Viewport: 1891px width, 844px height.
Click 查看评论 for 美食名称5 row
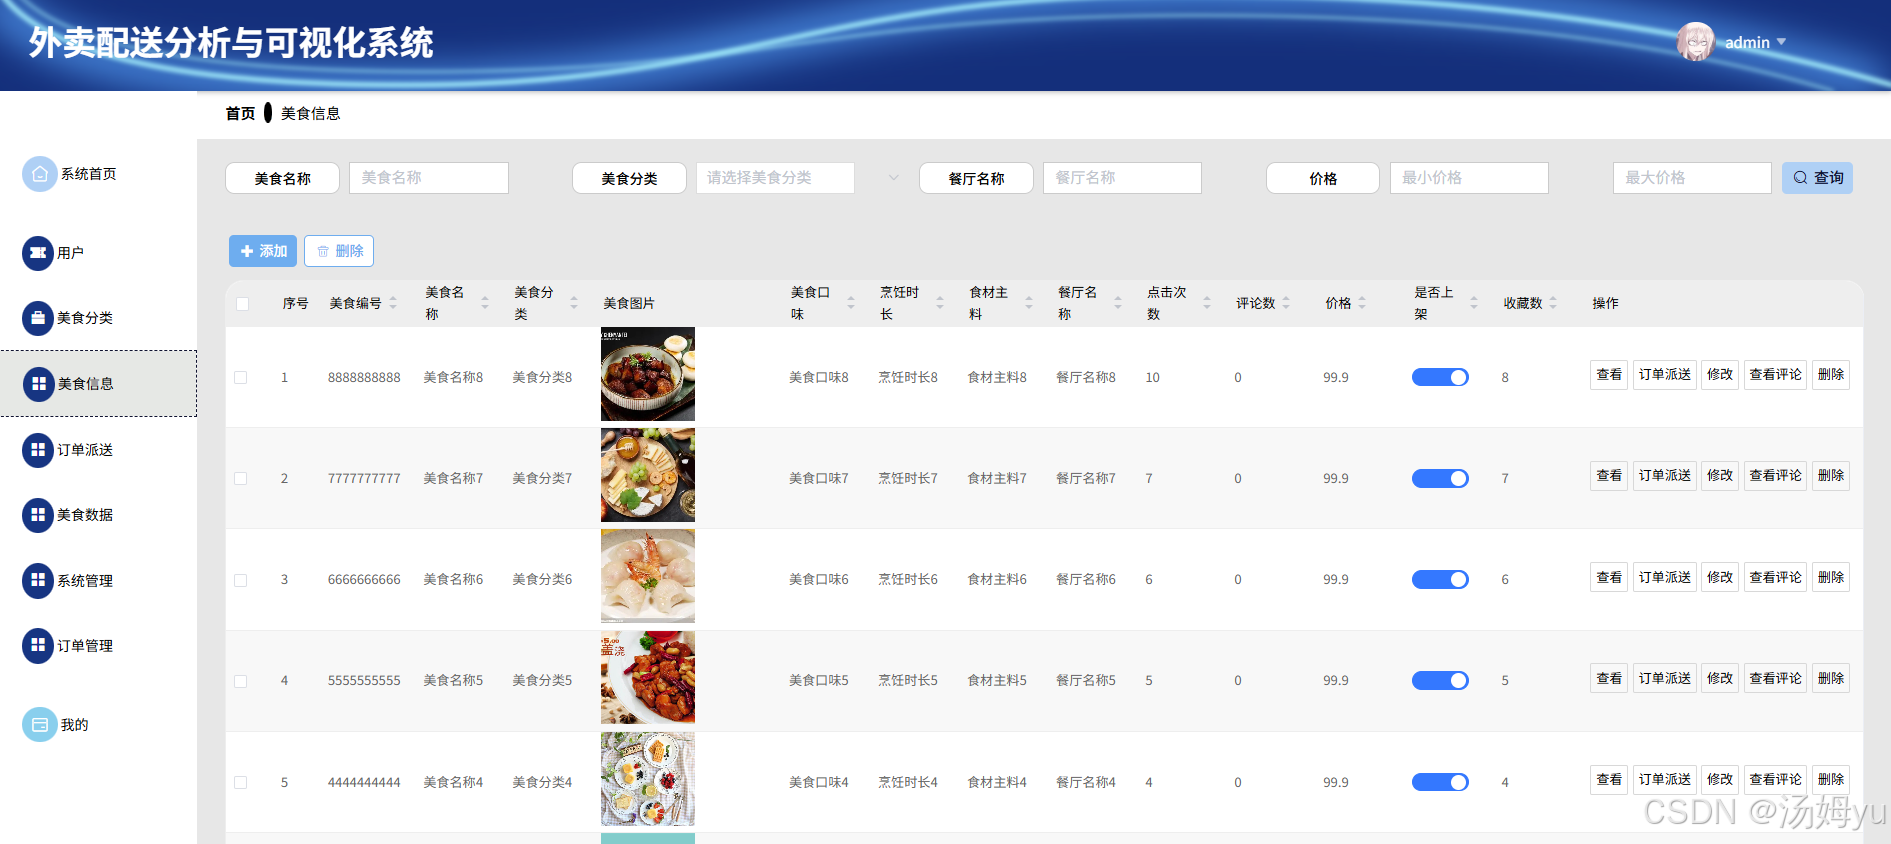(x=1775, y=679)
